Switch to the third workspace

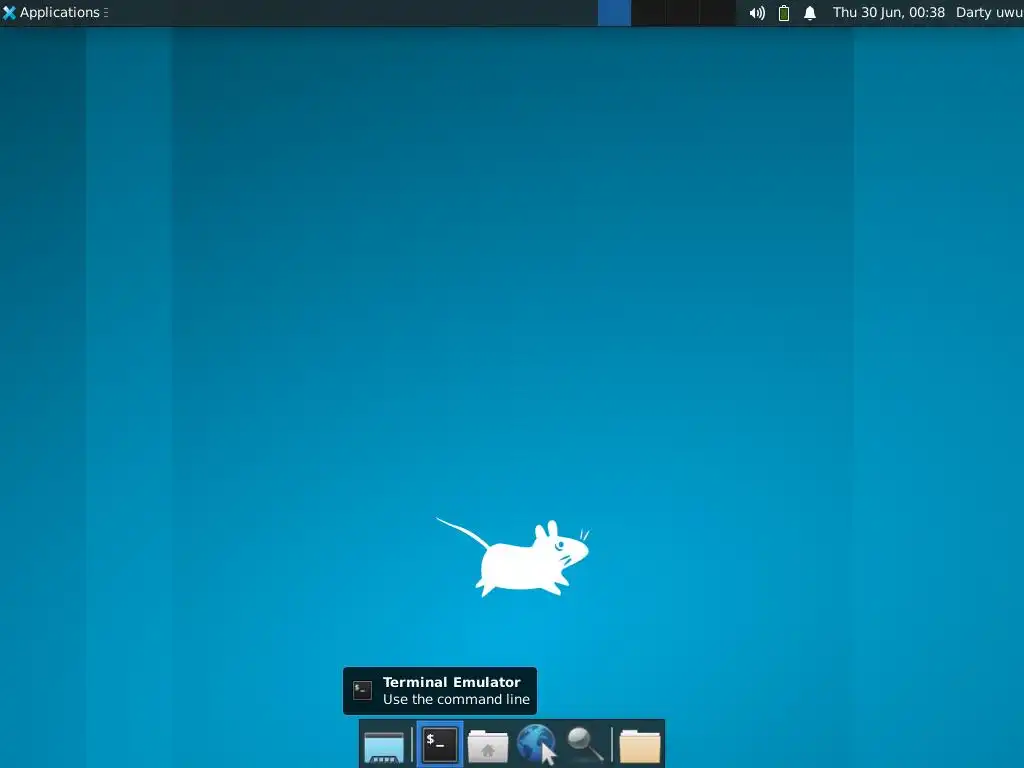(683, 13)
